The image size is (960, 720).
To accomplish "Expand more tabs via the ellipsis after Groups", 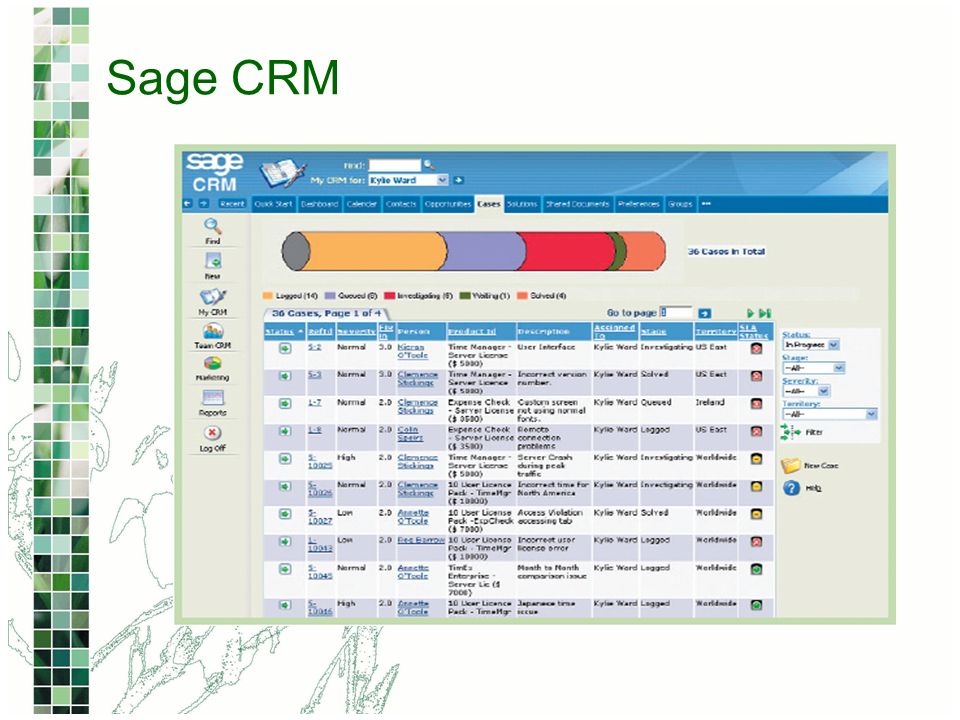I will coord(706,204).
